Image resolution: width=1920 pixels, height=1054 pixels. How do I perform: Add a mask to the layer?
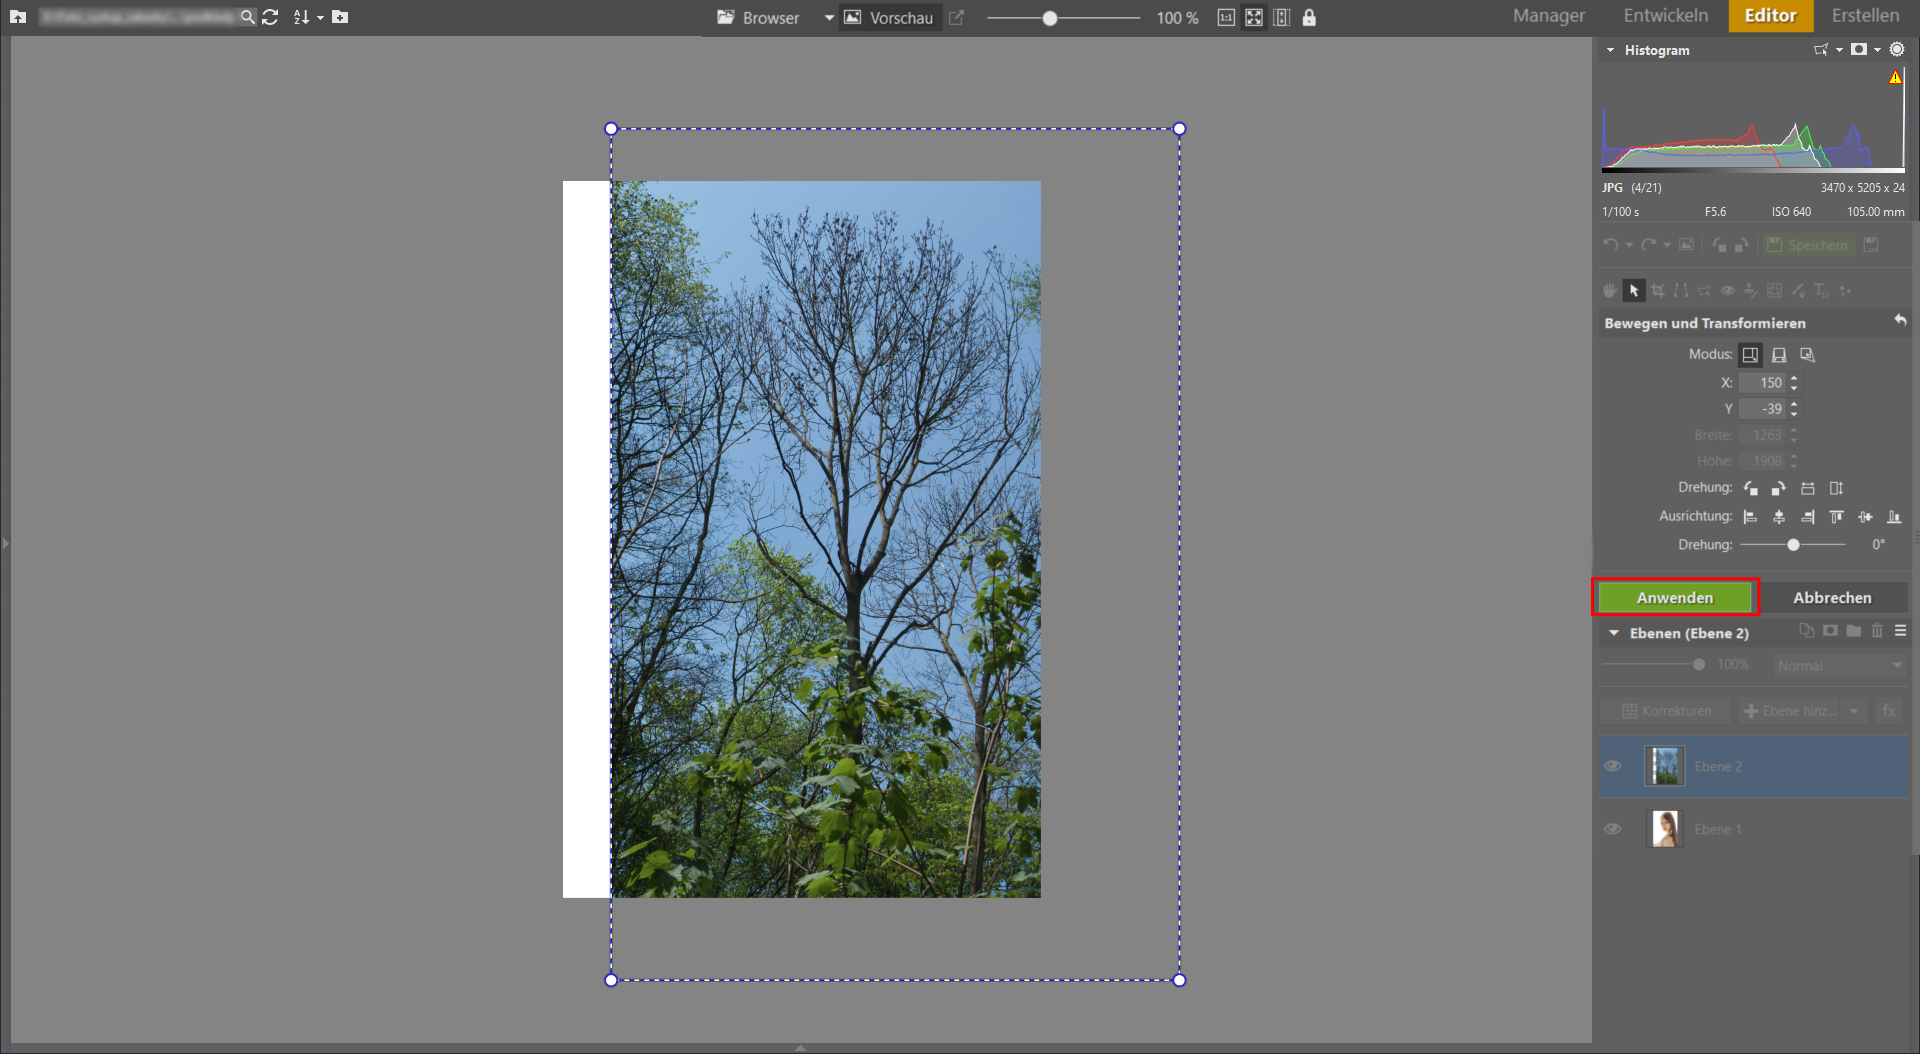coord(1830,631)
